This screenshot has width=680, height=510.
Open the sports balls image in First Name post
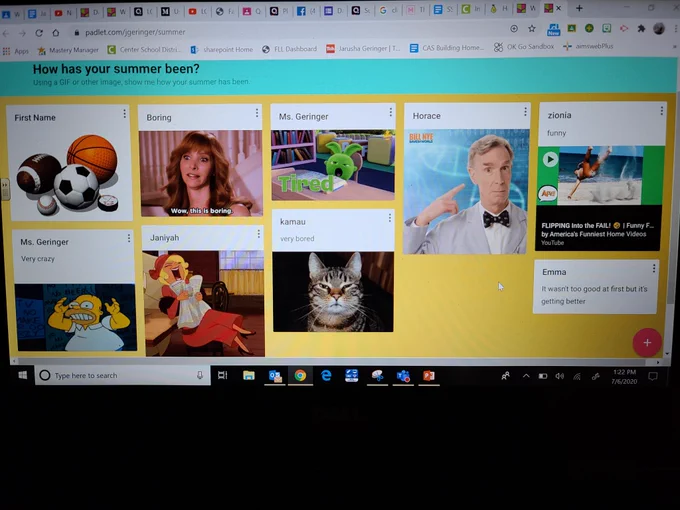[69, 175]
